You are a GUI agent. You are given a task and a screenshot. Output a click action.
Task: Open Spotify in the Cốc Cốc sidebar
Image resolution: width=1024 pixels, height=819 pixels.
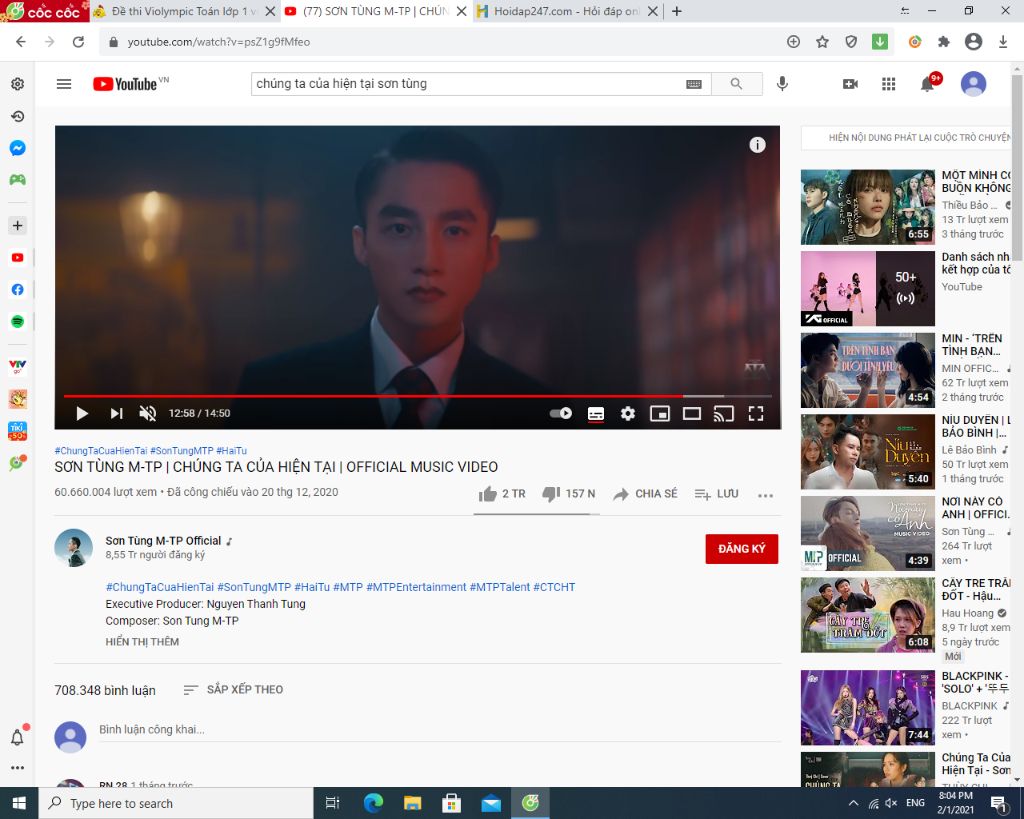click(x=18, y=321)
